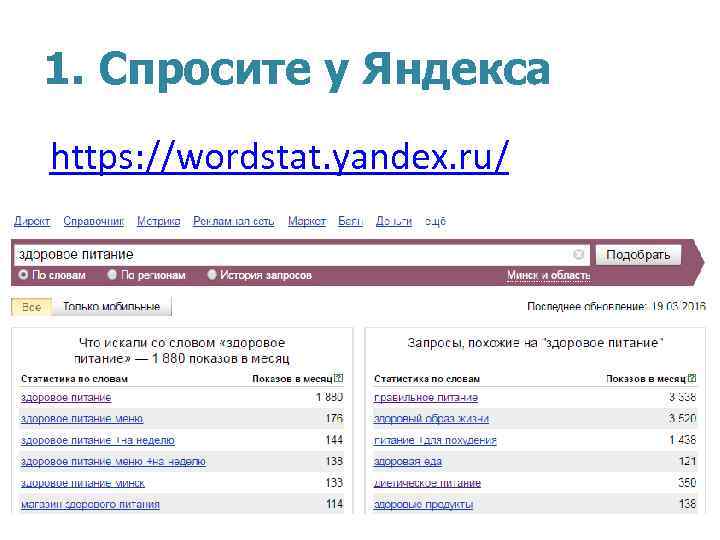Open the https://wordstat.yandex.ru/ hyperlink
Viewport: 720px width, 540px height.
pyautogui.click(x=280, y=156)
